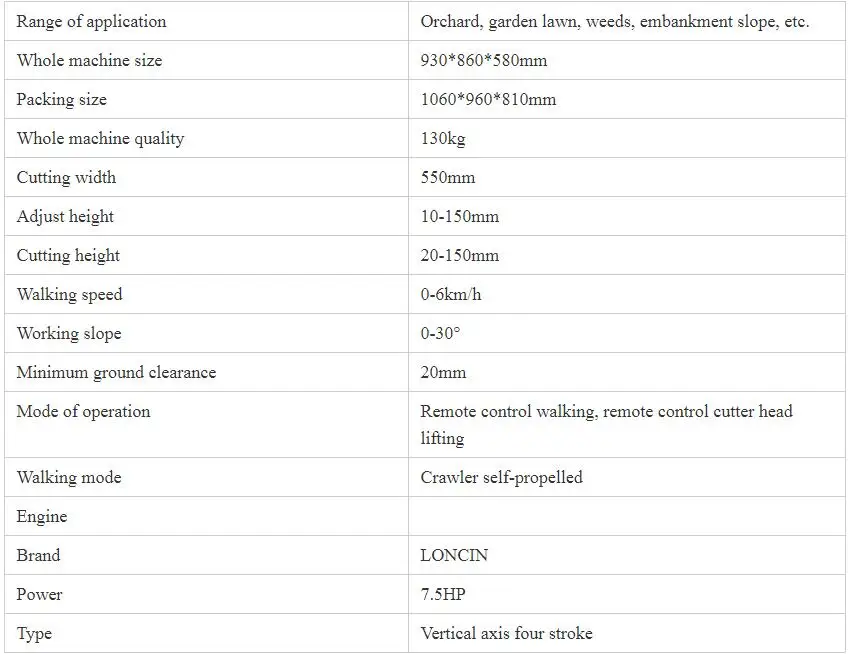This screenshot has width=851, height=654.
Task: Click the packing size value 1060*960*810mm
Action: tap(488, 99)
